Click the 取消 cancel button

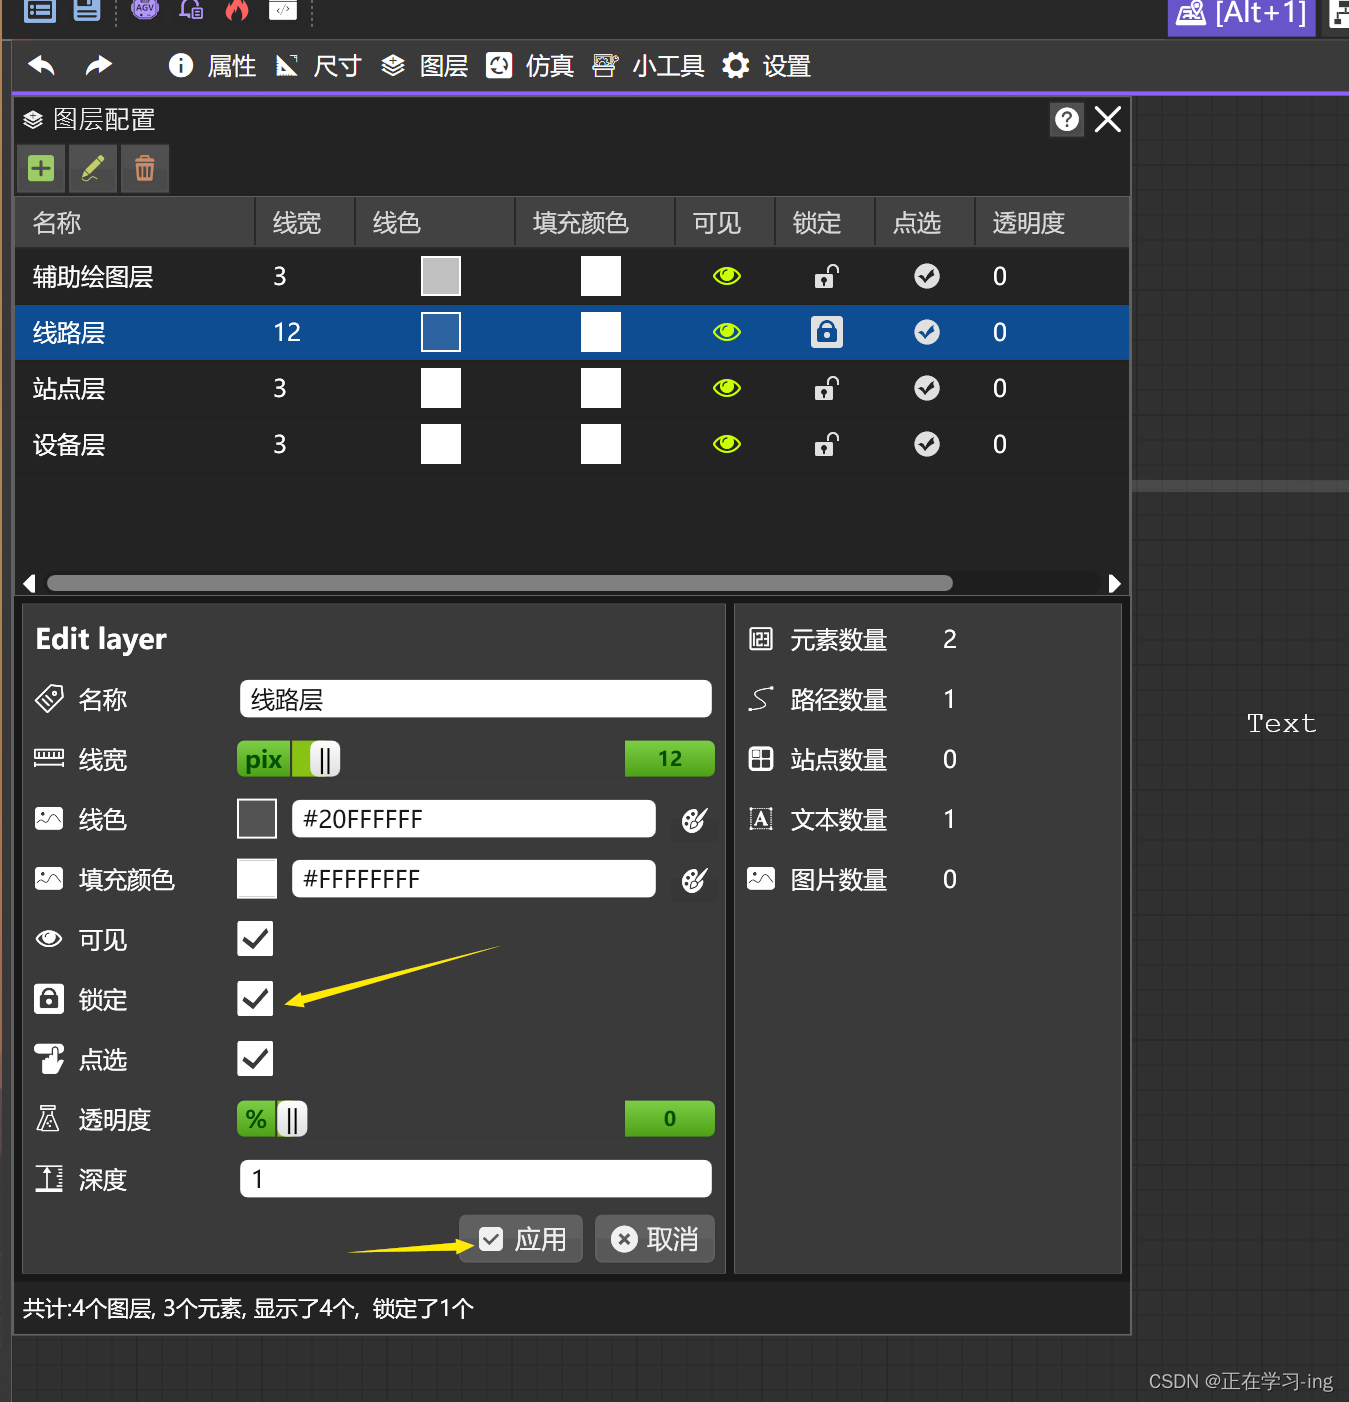pos(655,1239)
